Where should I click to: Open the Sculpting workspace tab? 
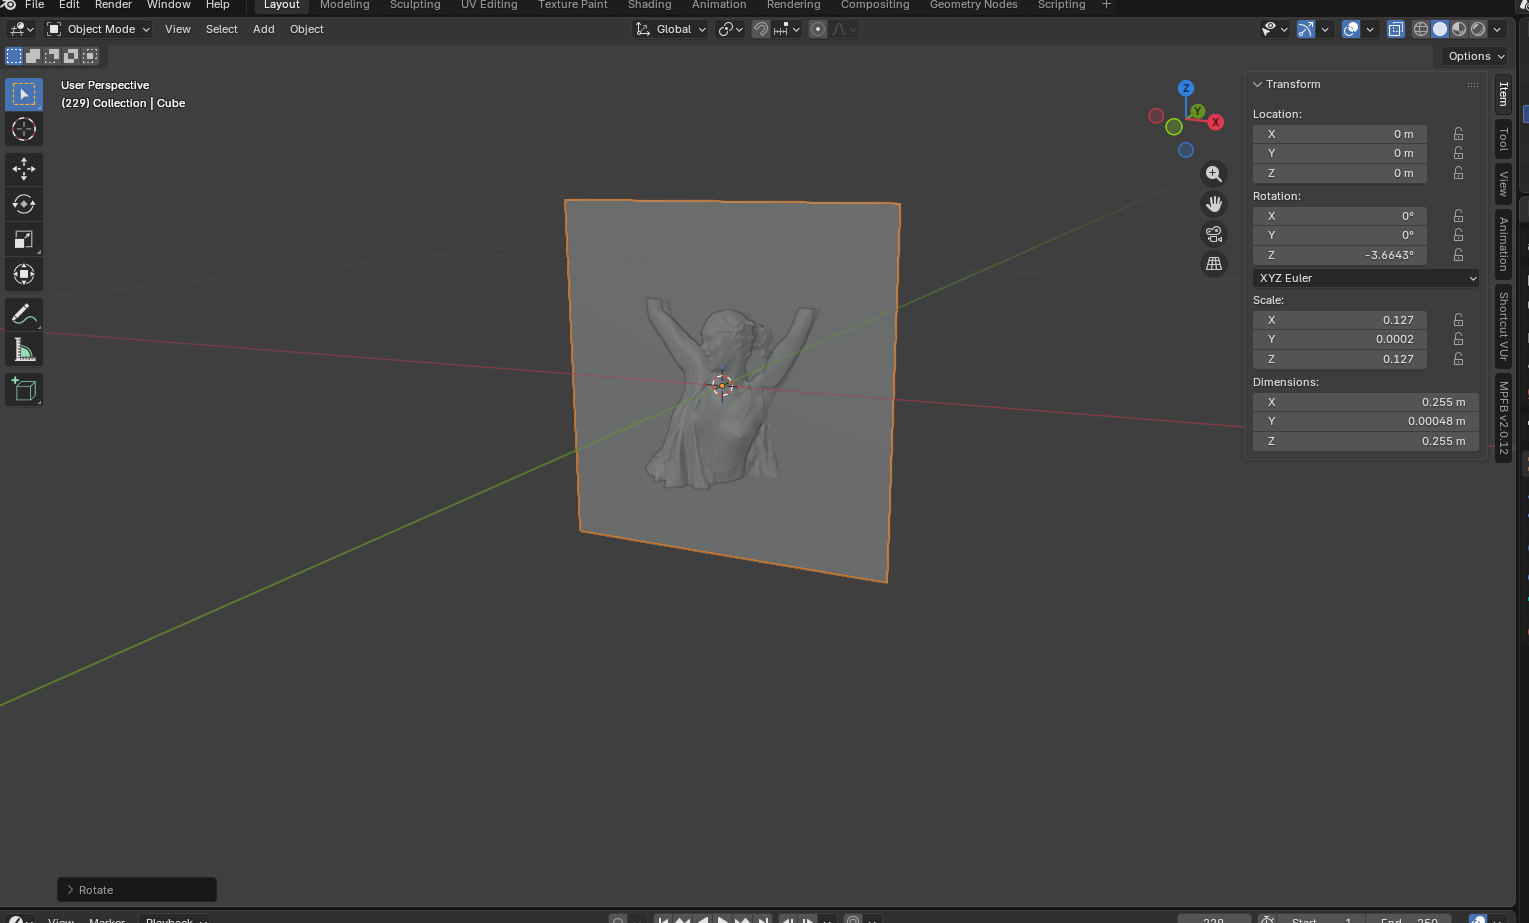coord(415,5)
